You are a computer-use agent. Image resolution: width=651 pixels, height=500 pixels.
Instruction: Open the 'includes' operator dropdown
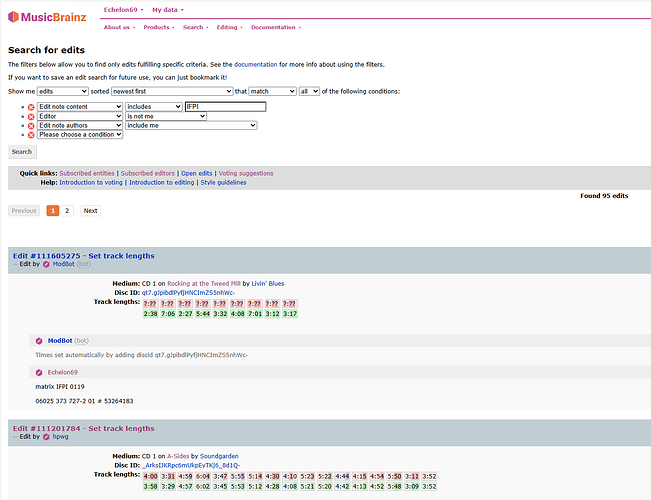(154, 107)
